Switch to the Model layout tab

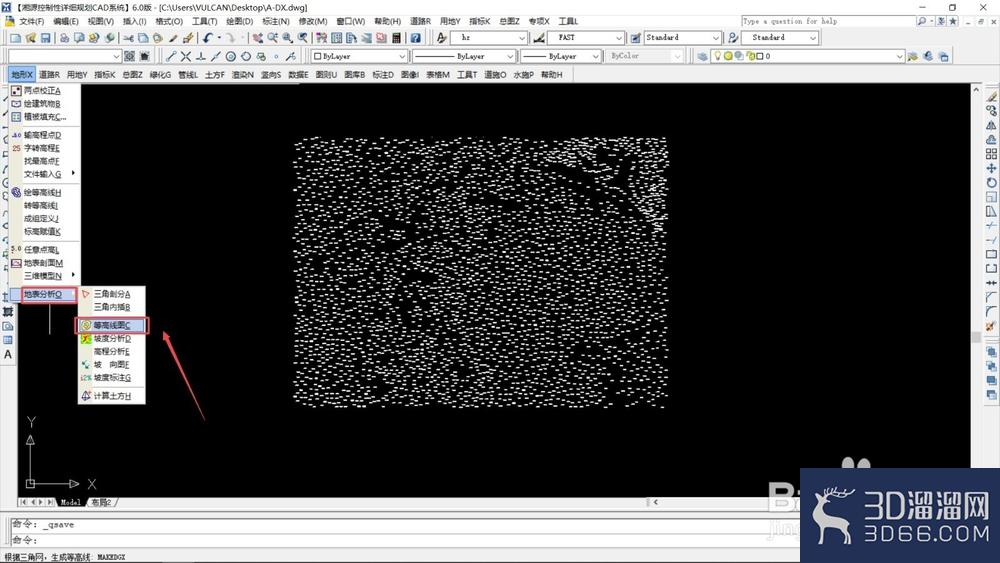[x=70, y=502]
